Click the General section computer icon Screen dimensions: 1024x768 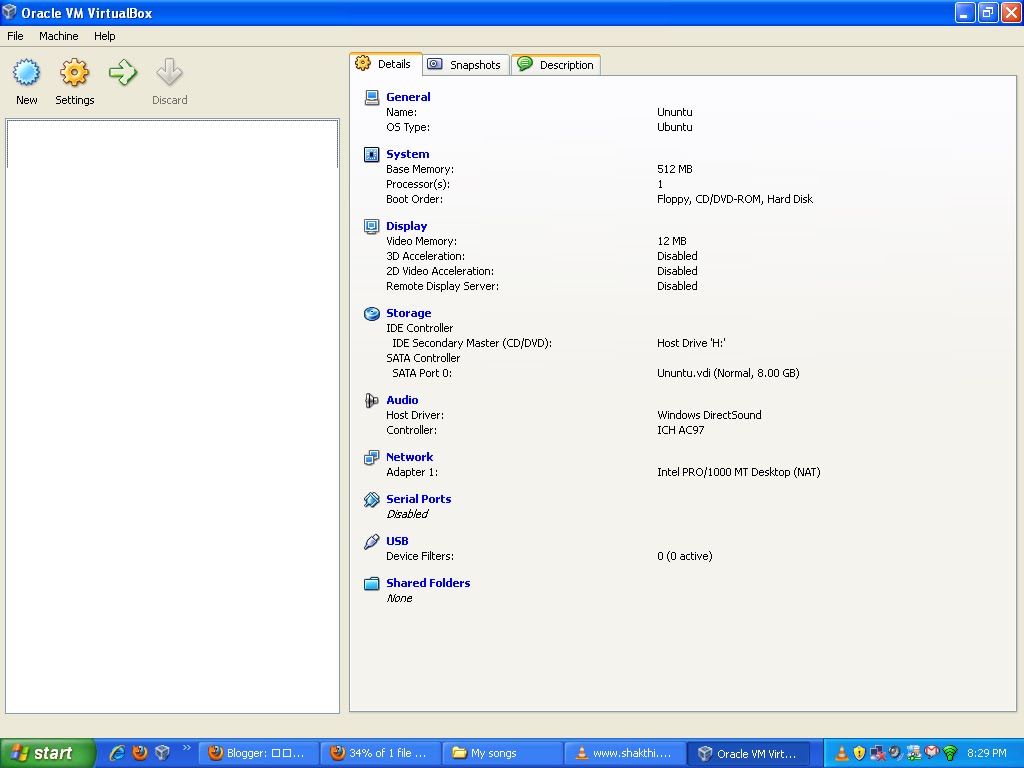[372, 97]
